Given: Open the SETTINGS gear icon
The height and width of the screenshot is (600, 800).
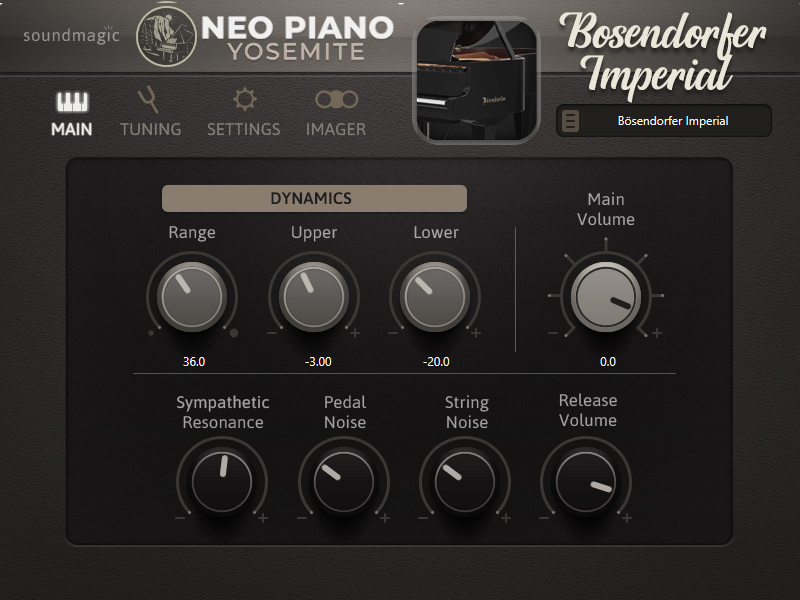Looking at the screenshot, I should [244, 99].
